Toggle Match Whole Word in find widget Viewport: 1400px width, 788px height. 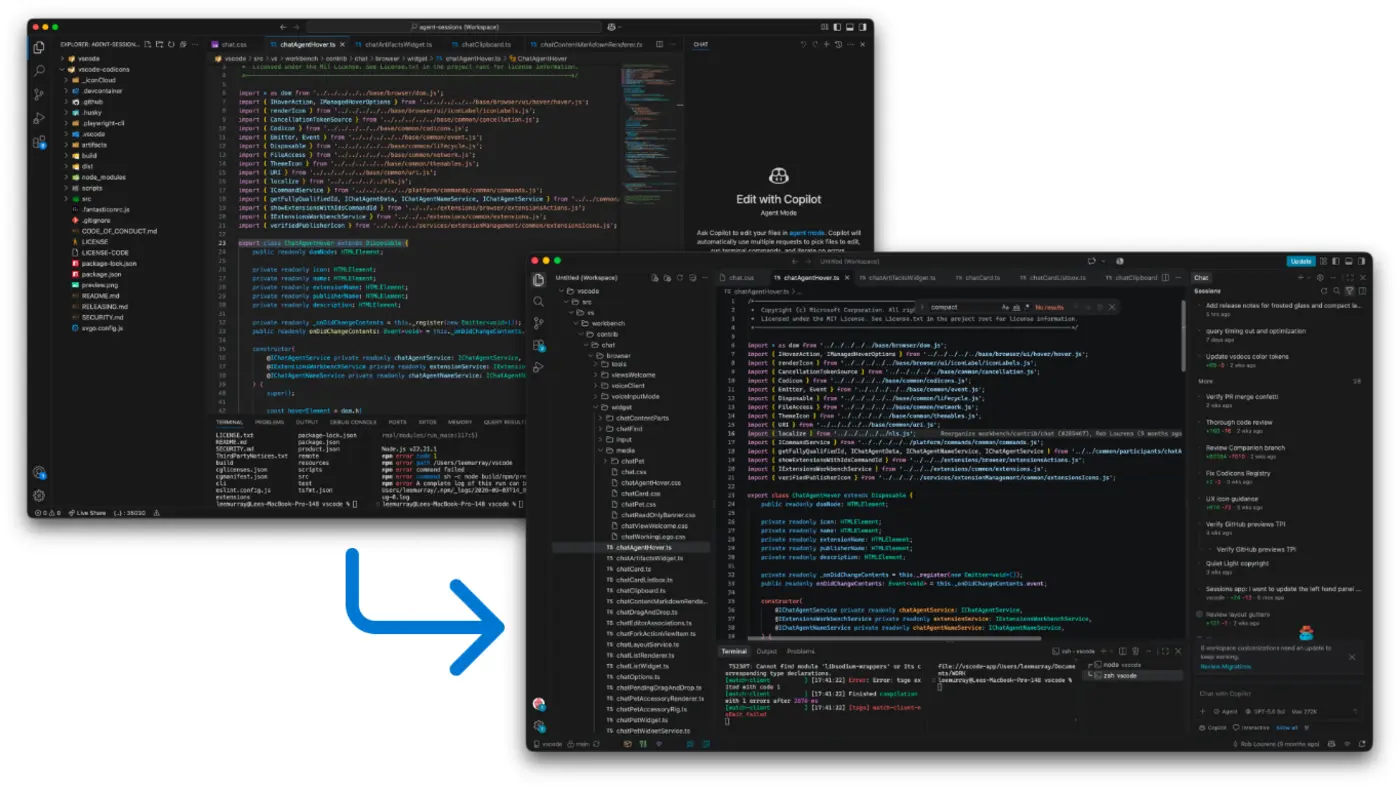tap(1014, 307)
